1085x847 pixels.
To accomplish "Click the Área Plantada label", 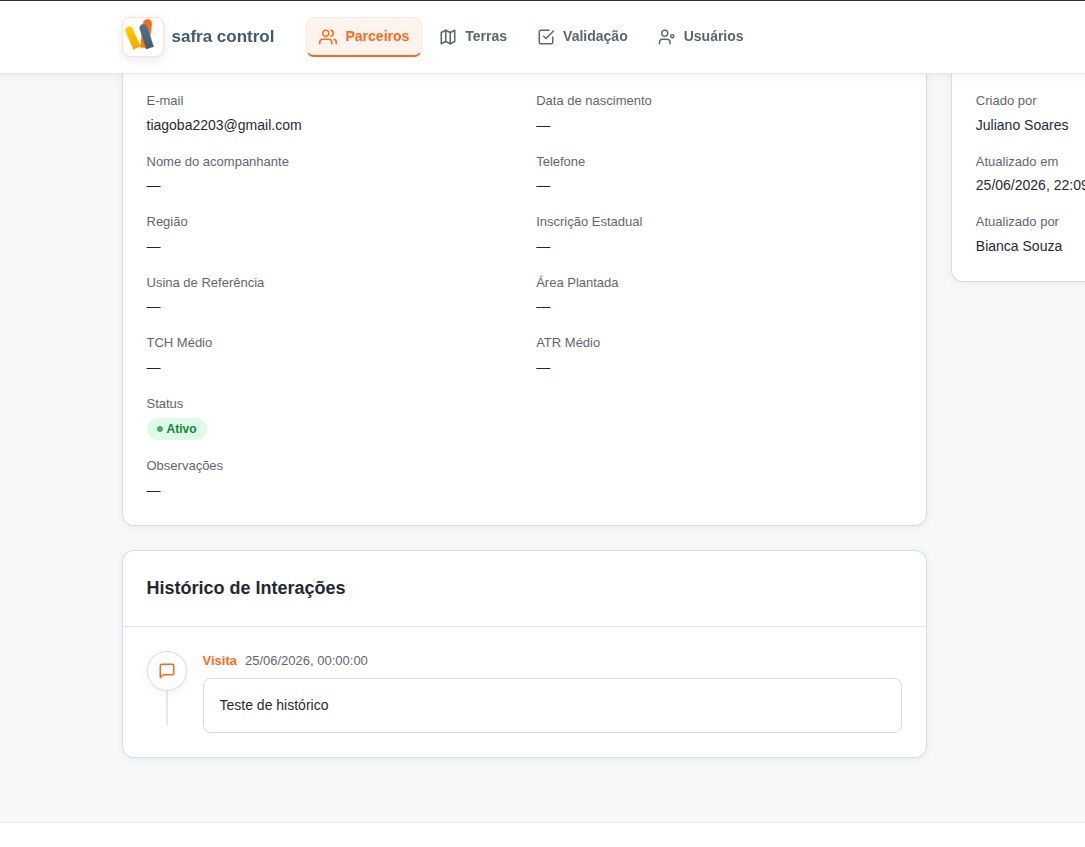I will pyautogui.click(x=577, y=282).
